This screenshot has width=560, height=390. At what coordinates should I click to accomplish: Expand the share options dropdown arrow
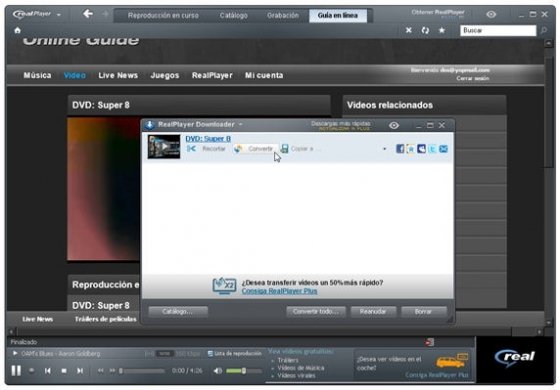384,149
